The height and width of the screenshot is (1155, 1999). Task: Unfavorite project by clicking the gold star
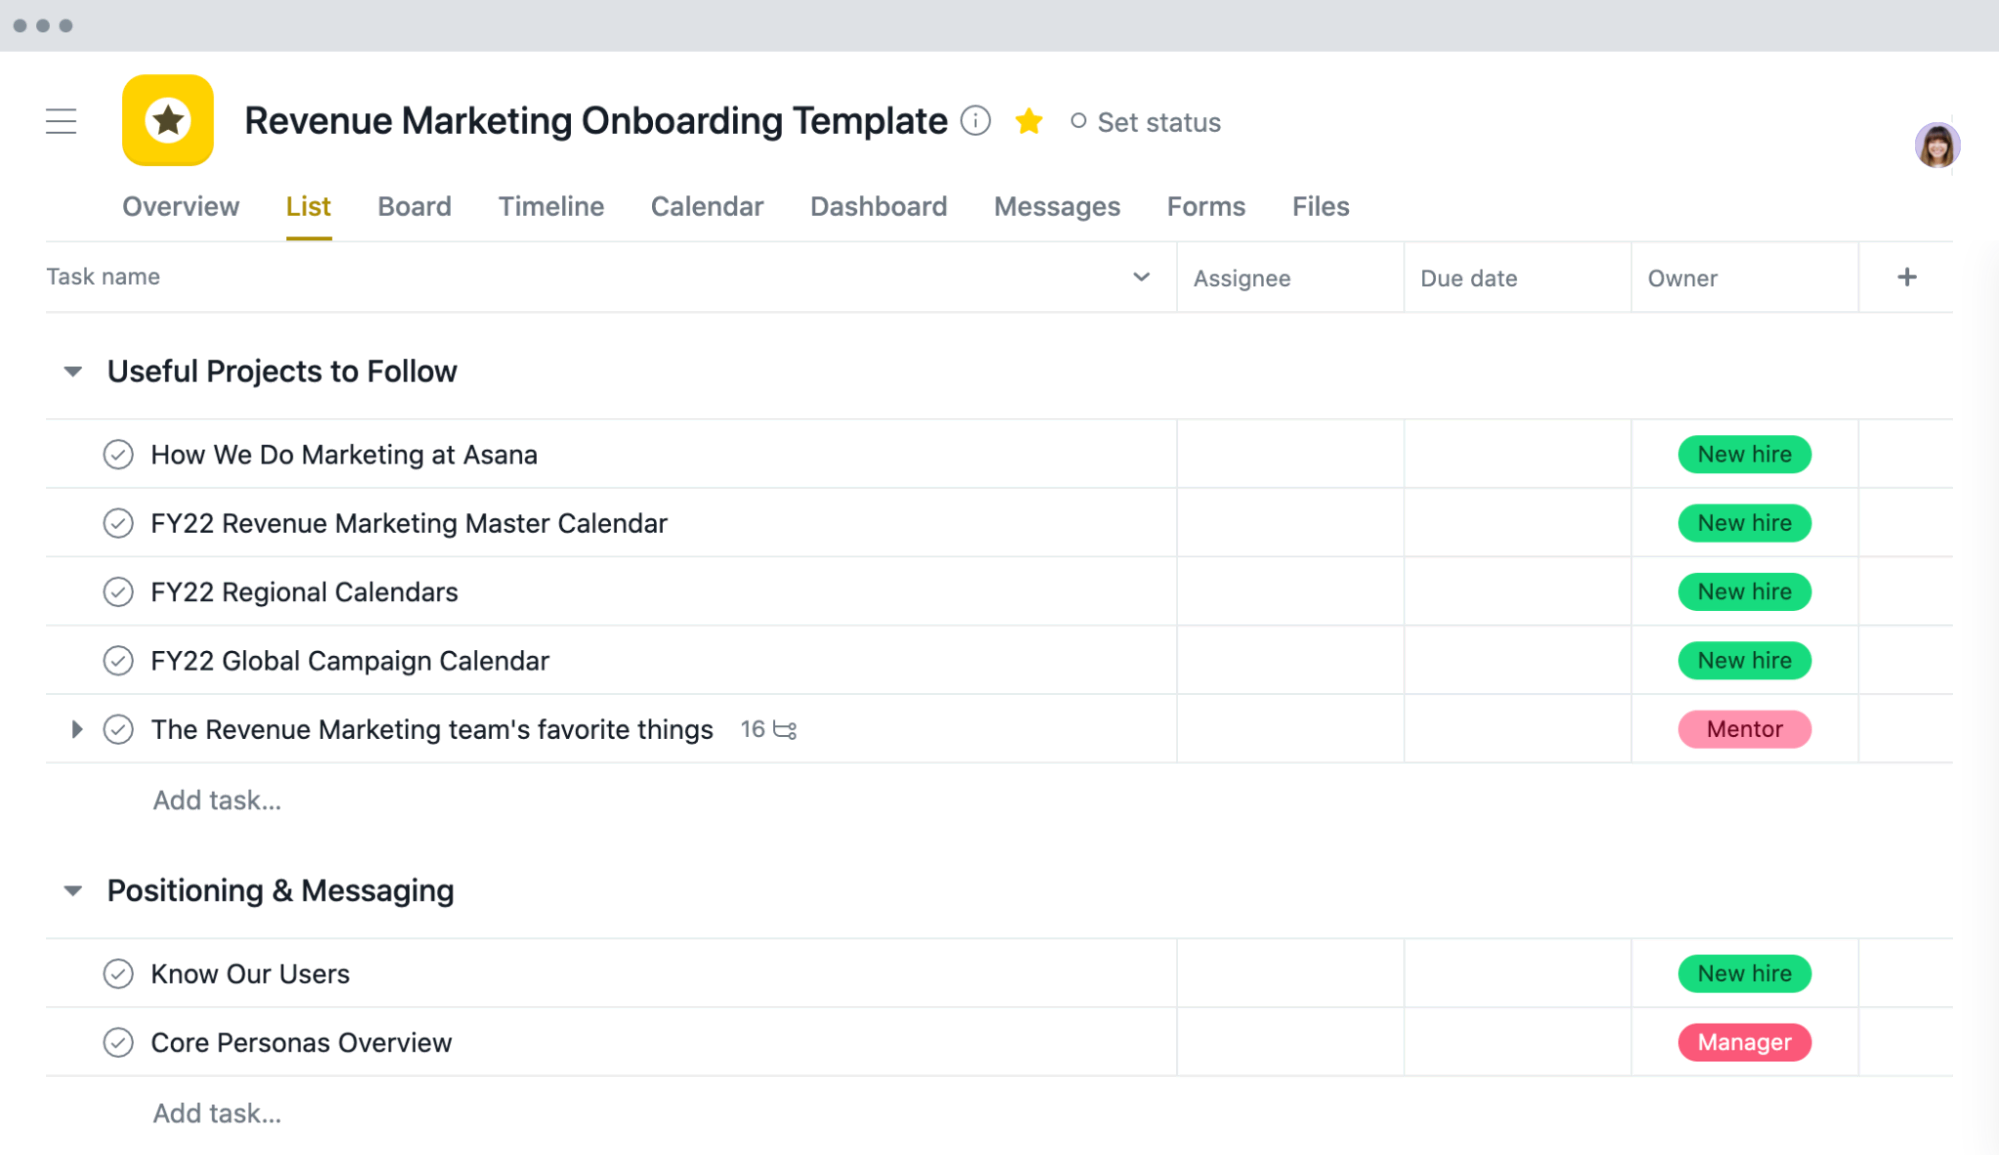pyautogui.click(x=1029, y=120)
